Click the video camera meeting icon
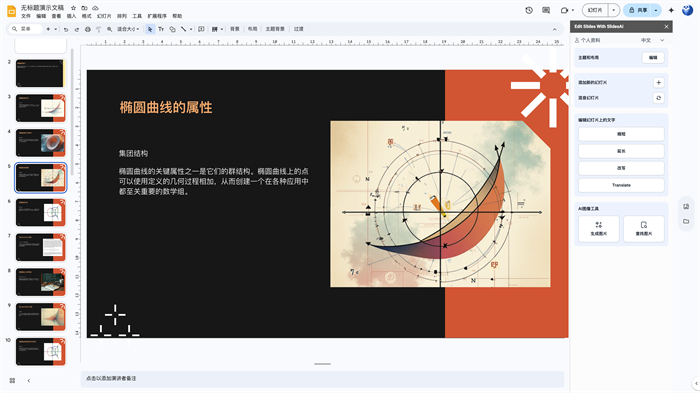Viewport: 700px width, 393px height. [564, 10]
